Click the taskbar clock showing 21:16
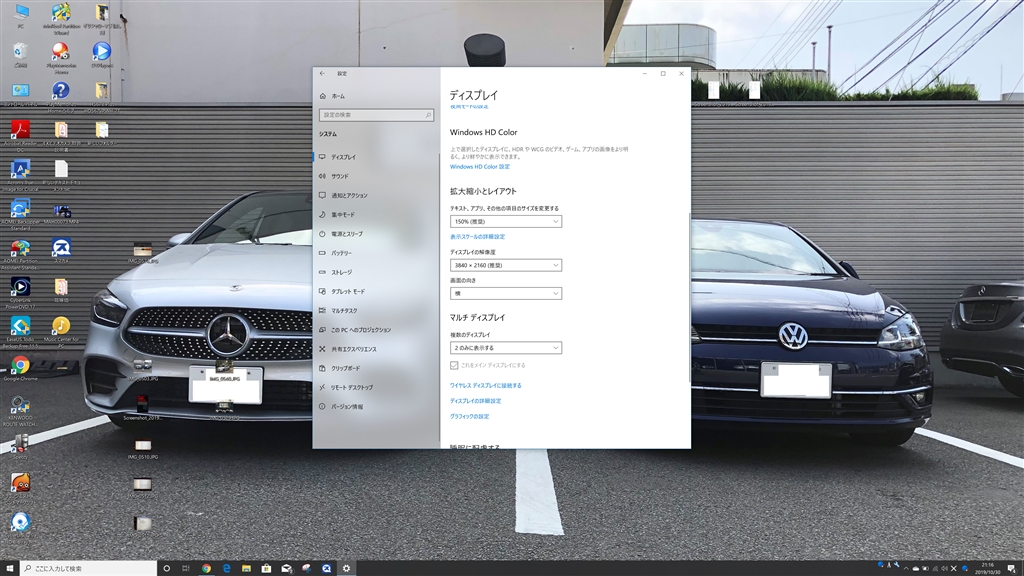The image size is (1024, 576). 987,569
